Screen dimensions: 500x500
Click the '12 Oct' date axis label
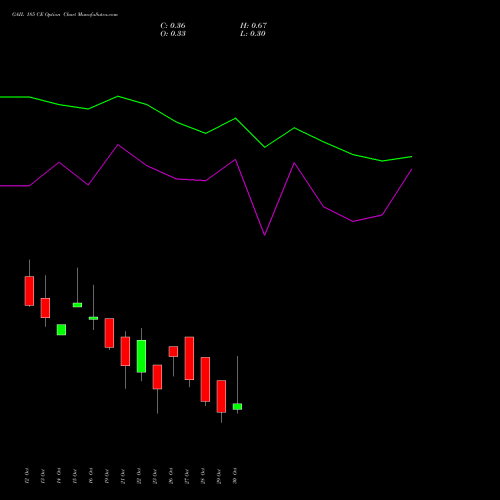[27, 476]
